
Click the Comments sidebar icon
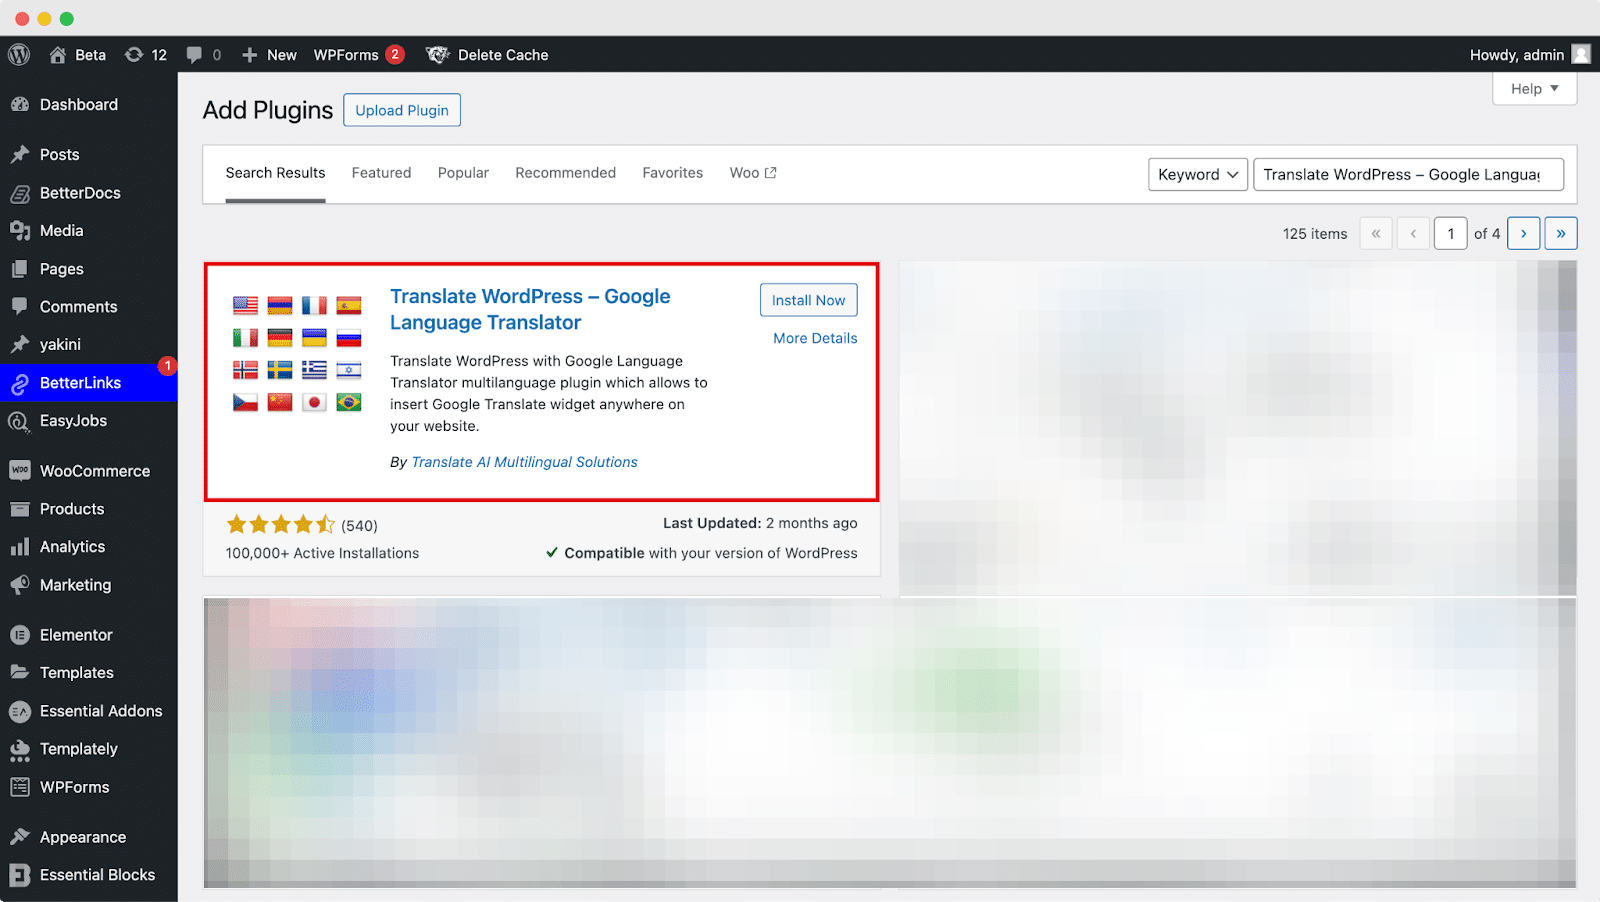click(20, 307)
